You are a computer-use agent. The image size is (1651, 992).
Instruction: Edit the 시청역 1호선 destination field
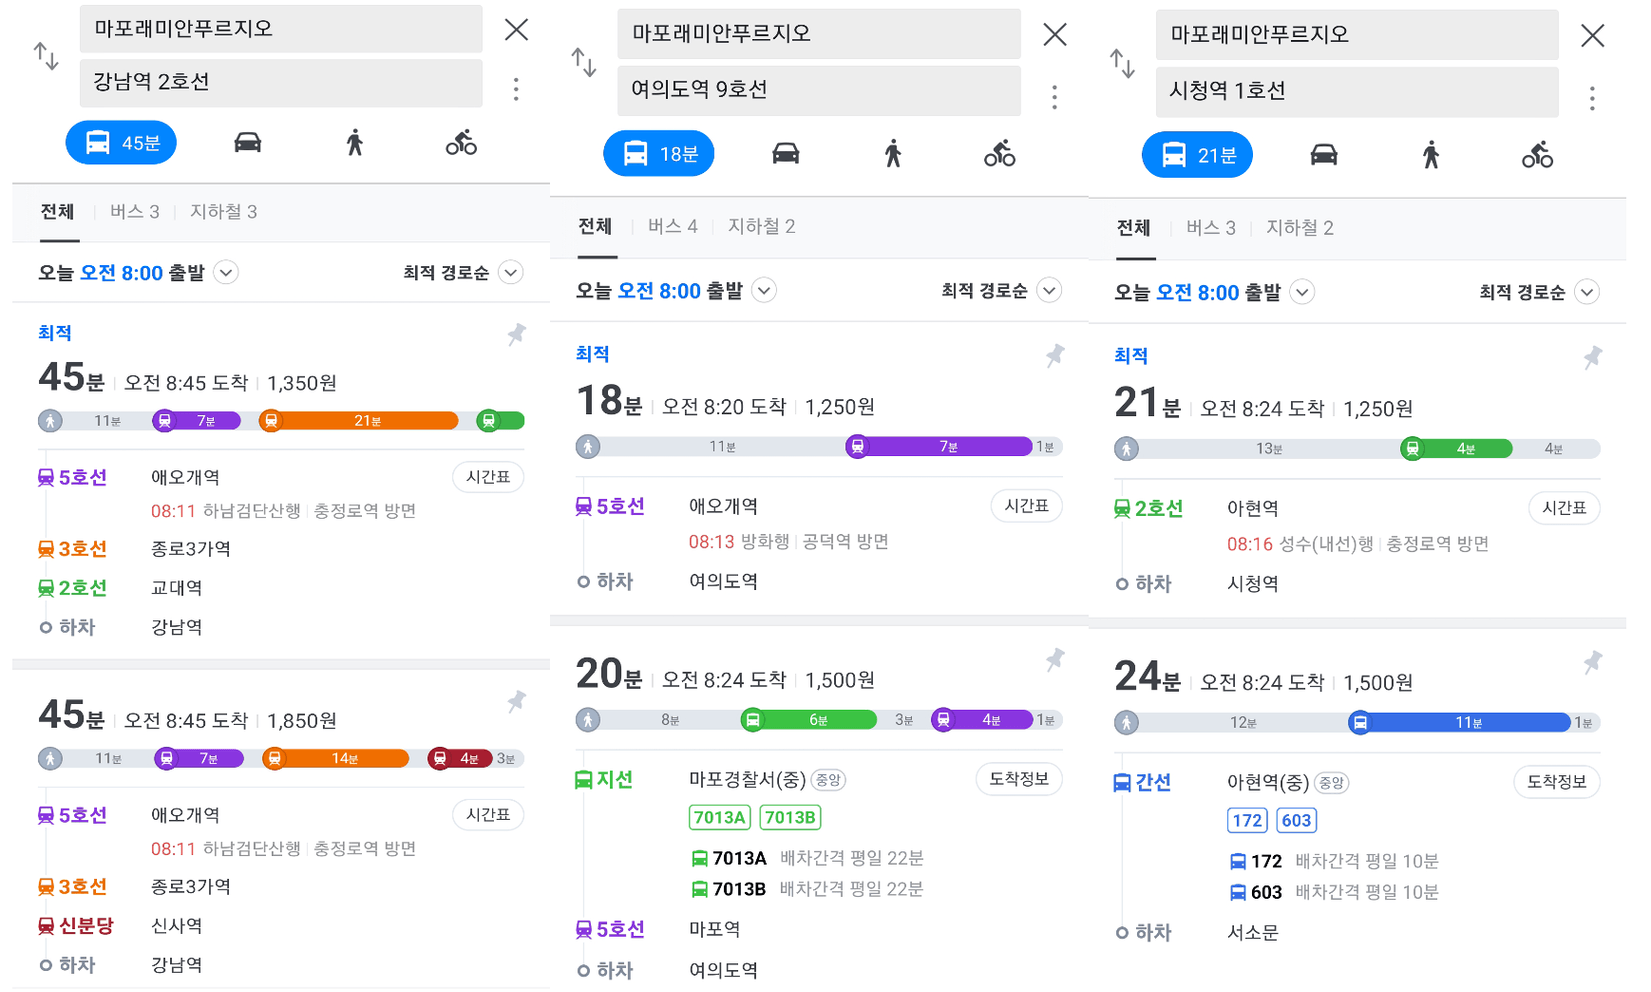(1357, 91)
